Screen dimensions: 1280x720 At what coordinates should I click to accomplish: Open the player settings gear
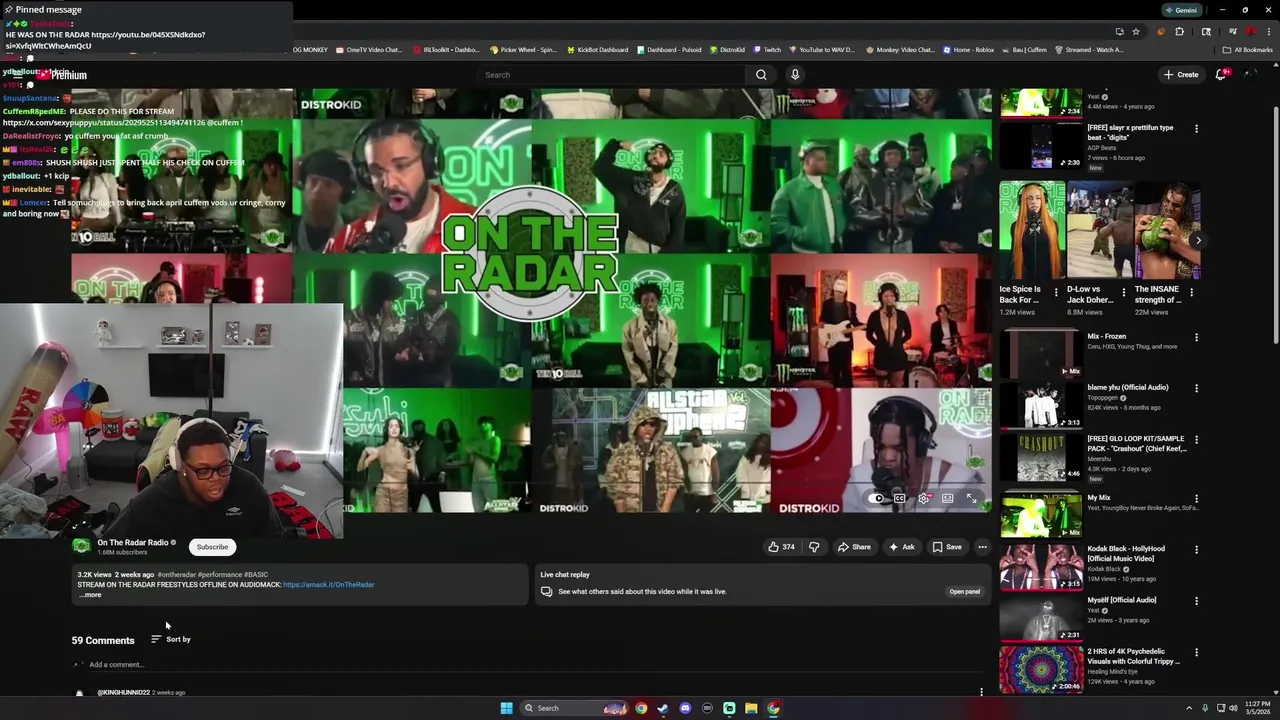click(924, 498)
